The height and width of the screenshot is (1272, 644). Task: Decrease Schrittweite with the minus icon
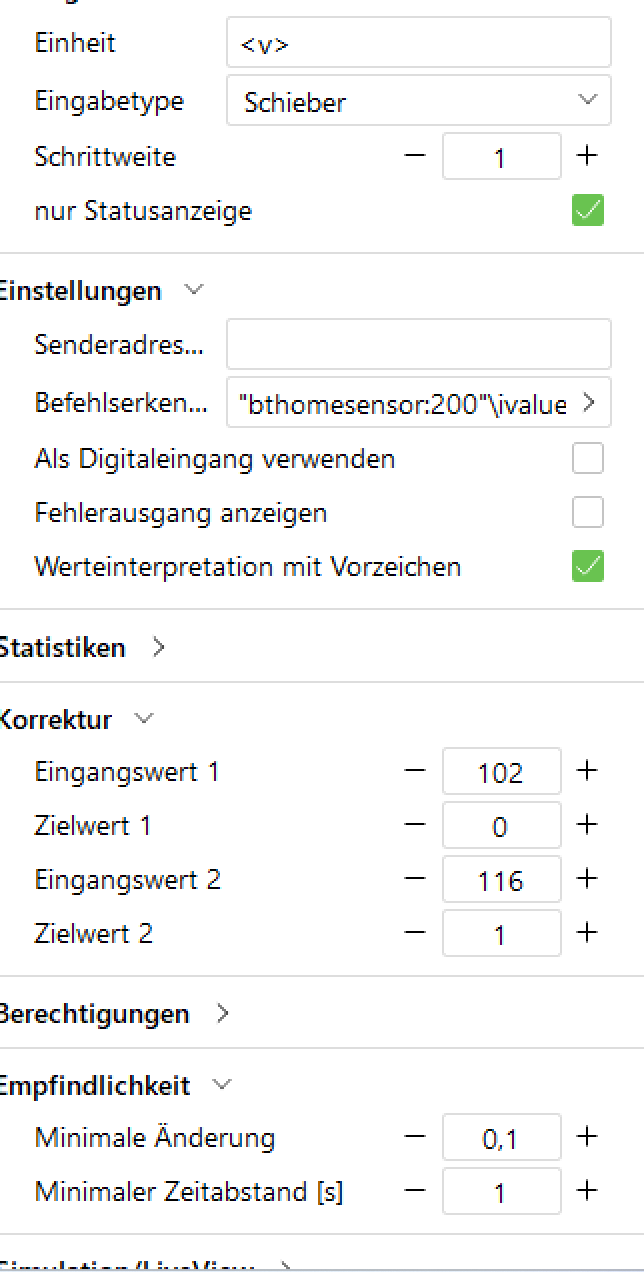[x=415, y=156]
